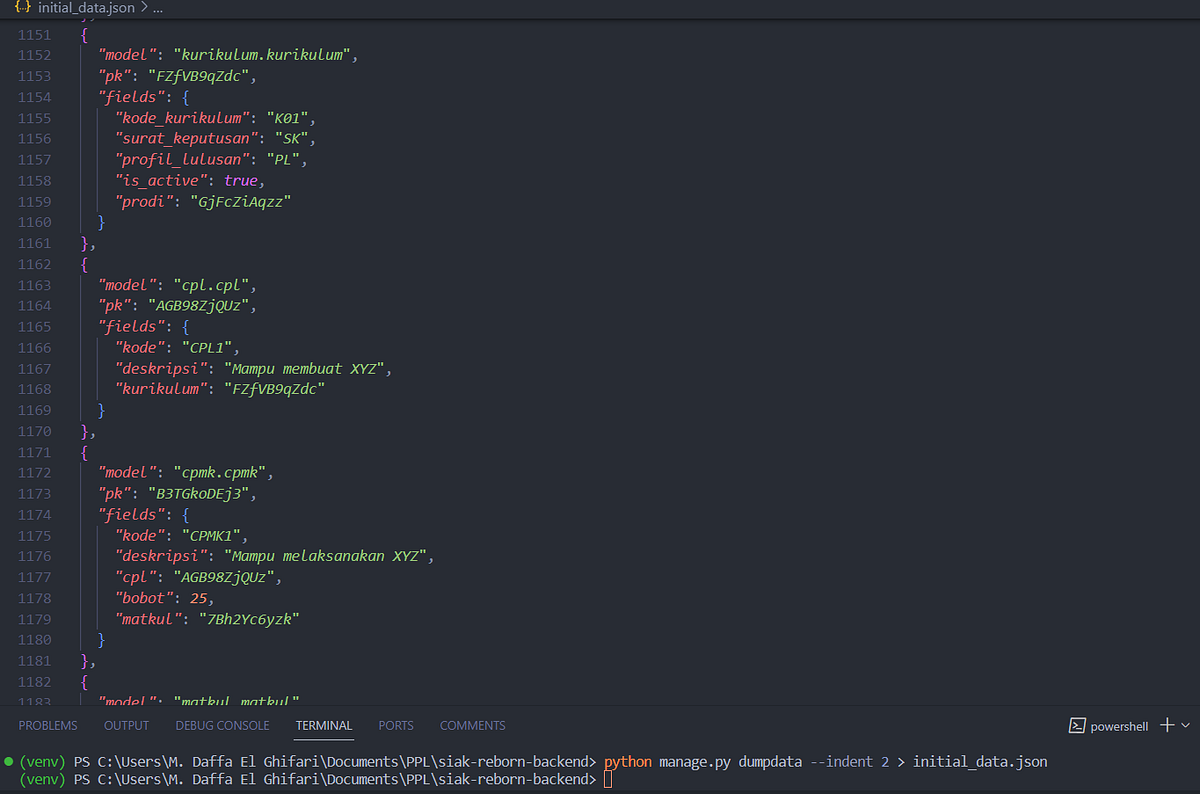View the COMMENTS tab

click(x=472, y=725)
